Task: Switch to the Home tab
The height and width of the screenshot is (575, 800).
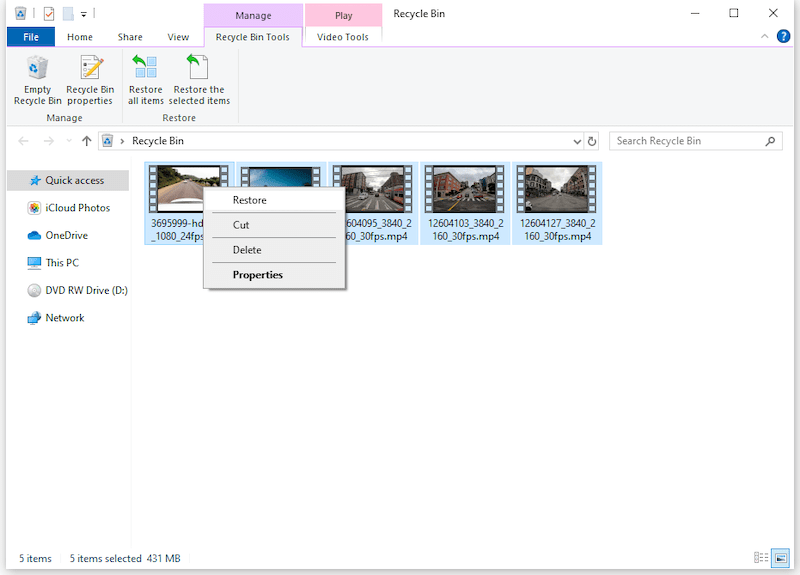Action: pos(80,37)
